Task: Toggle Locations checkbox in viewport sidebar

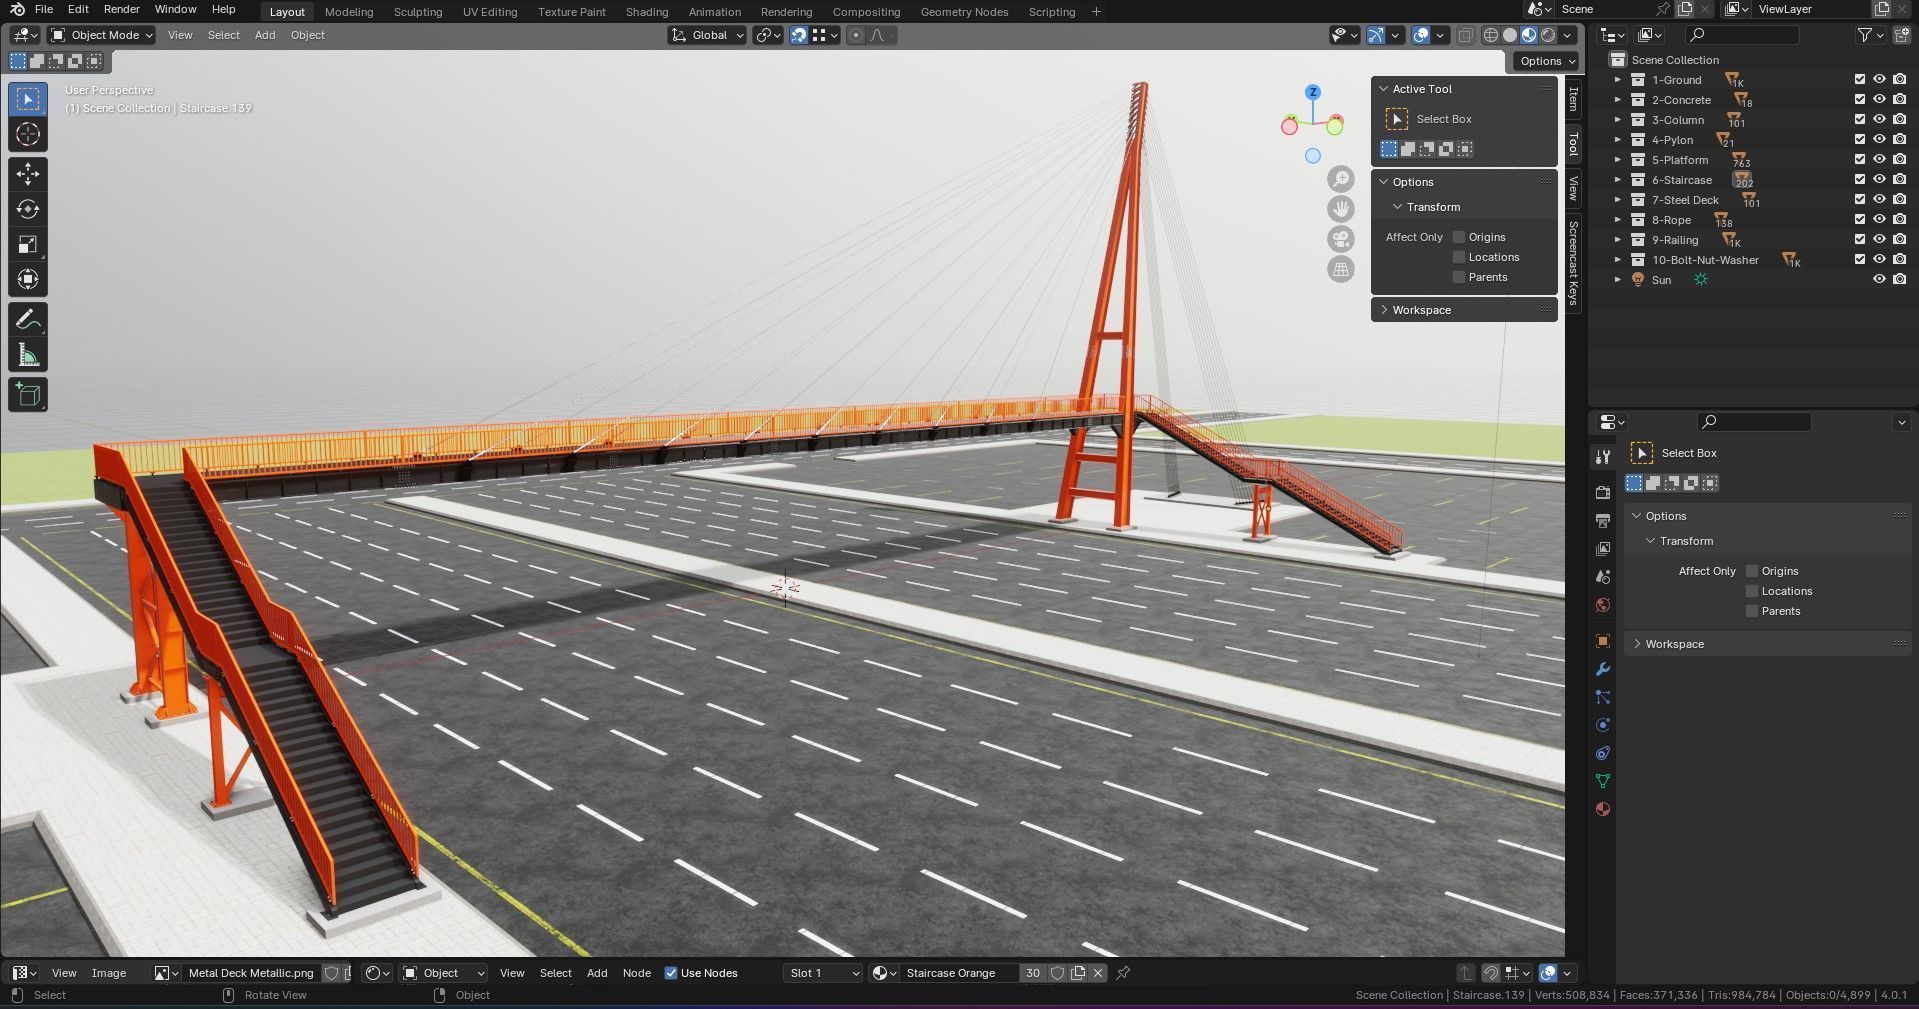Action: tap(1459, 257)
